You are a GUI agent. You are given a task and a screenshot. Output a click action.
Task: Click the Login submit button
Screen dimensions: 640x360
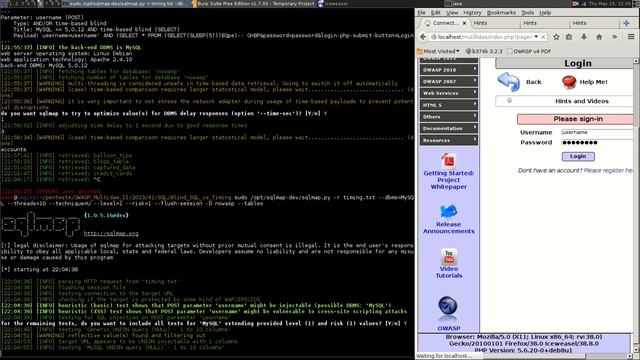578,156
